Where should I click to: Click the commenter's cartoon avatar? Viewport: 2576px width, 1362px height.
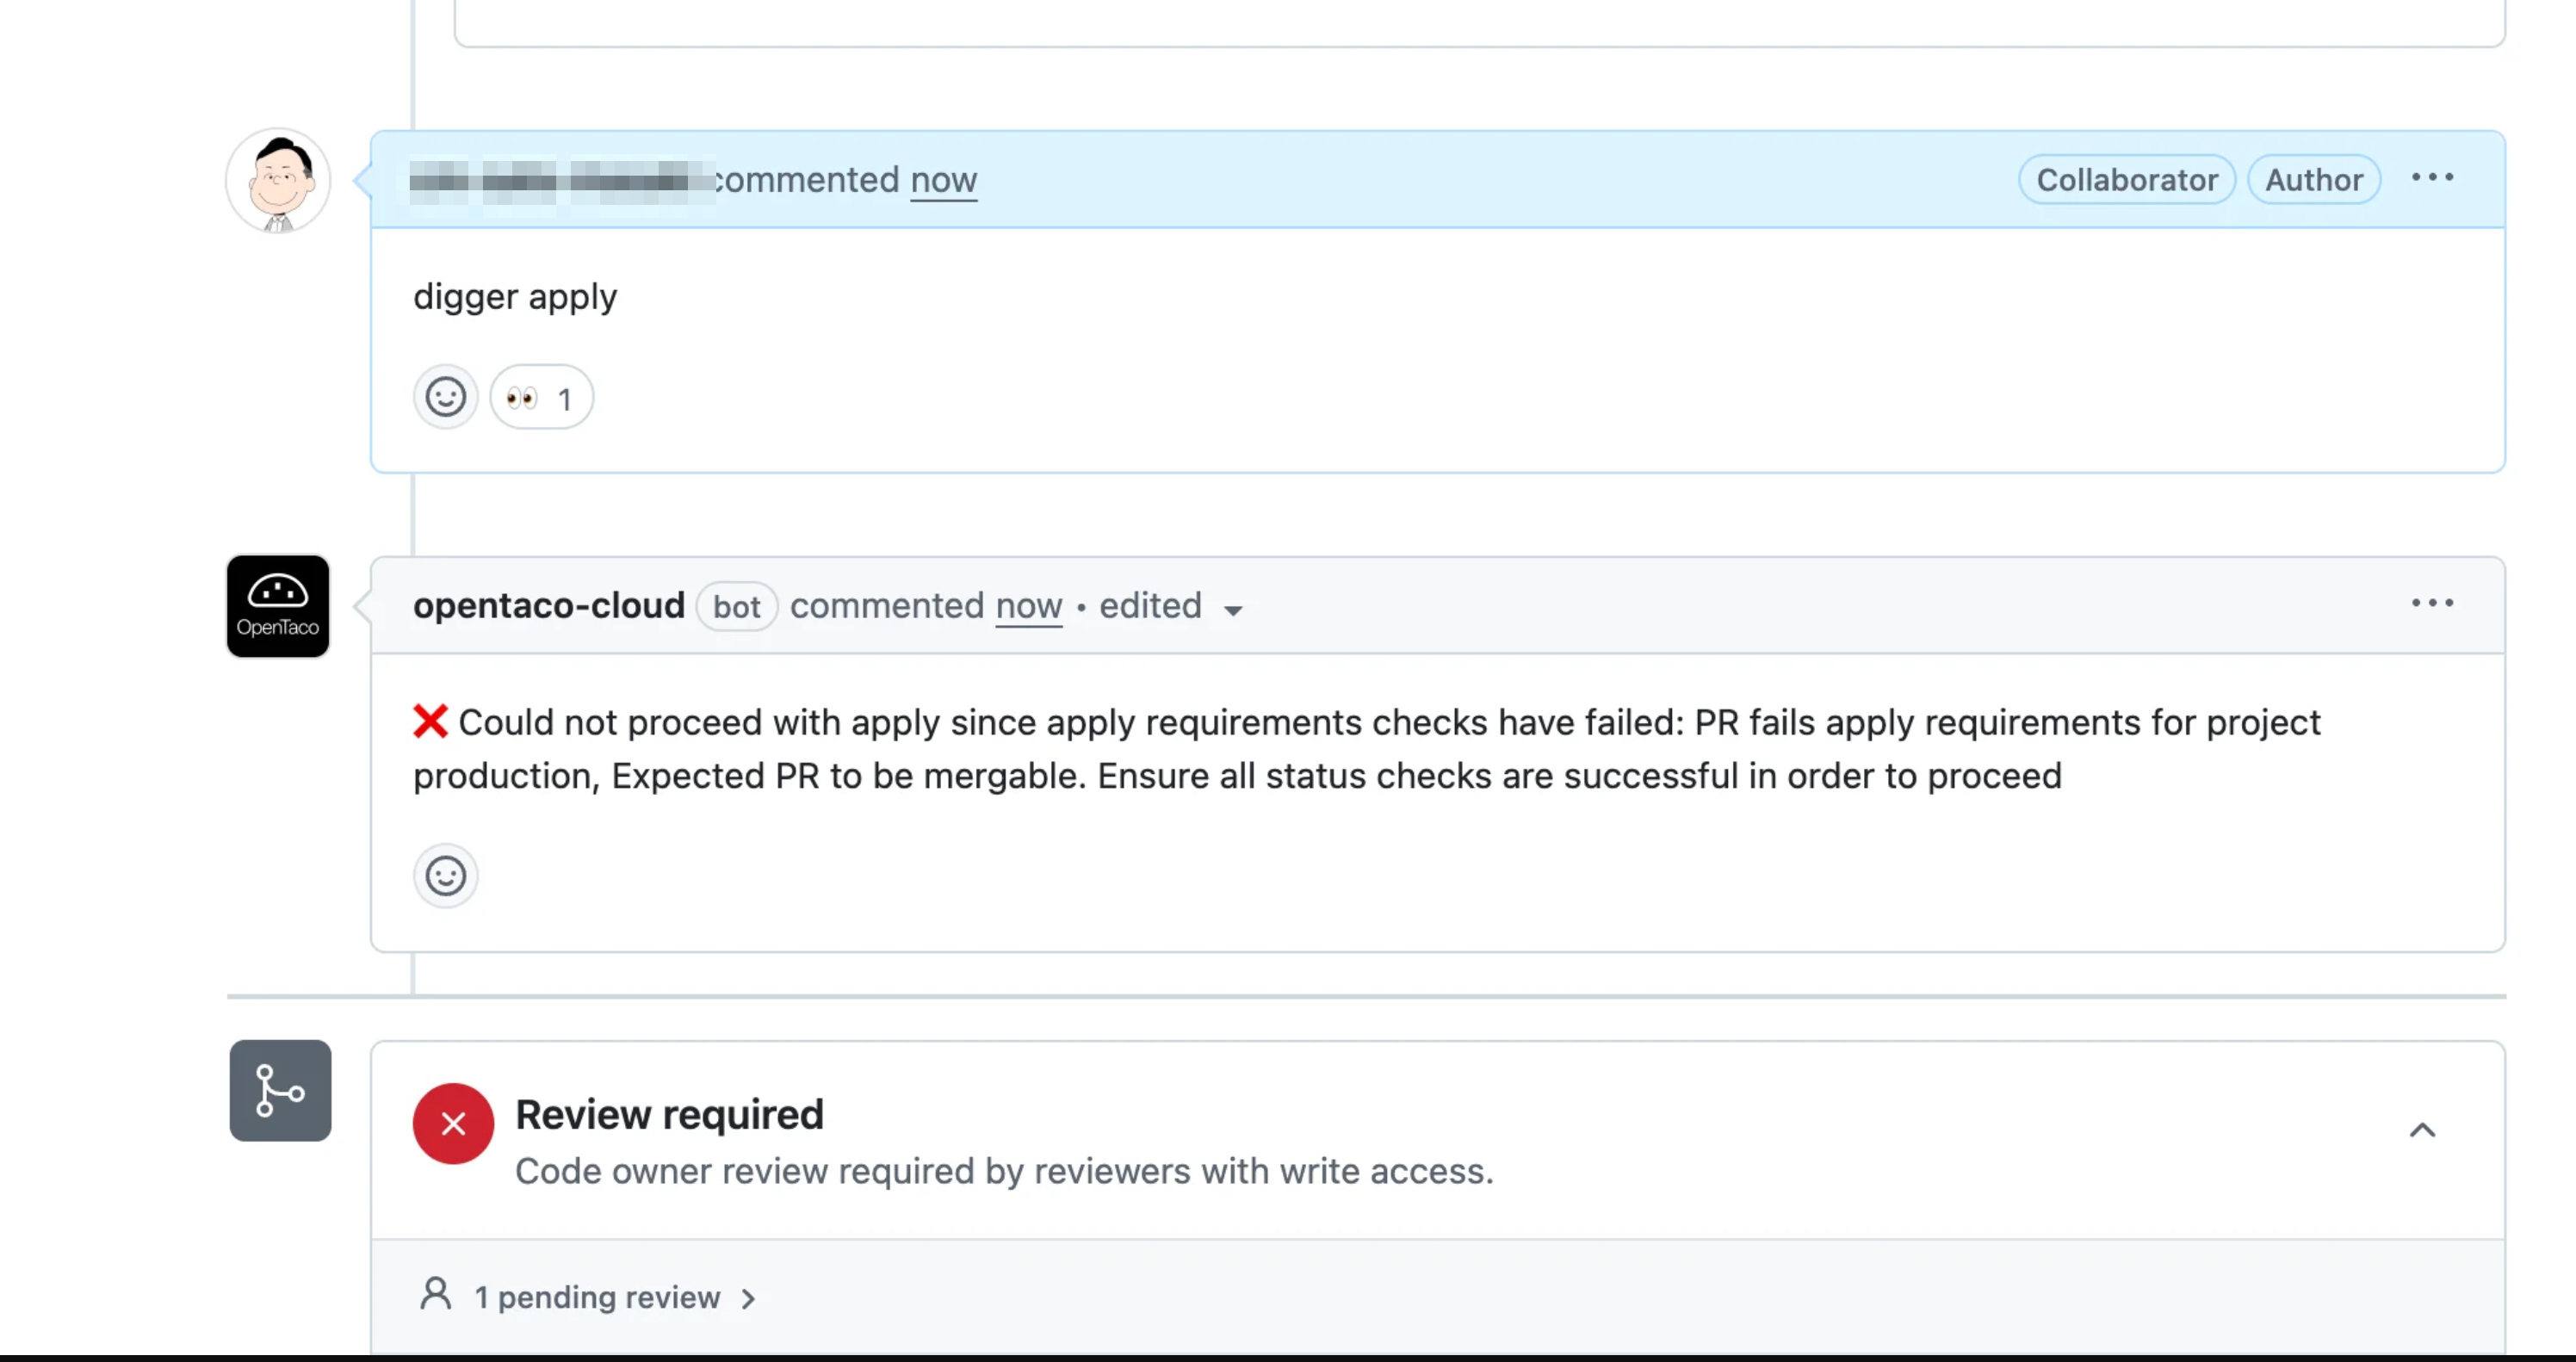[x=278, y=181]
